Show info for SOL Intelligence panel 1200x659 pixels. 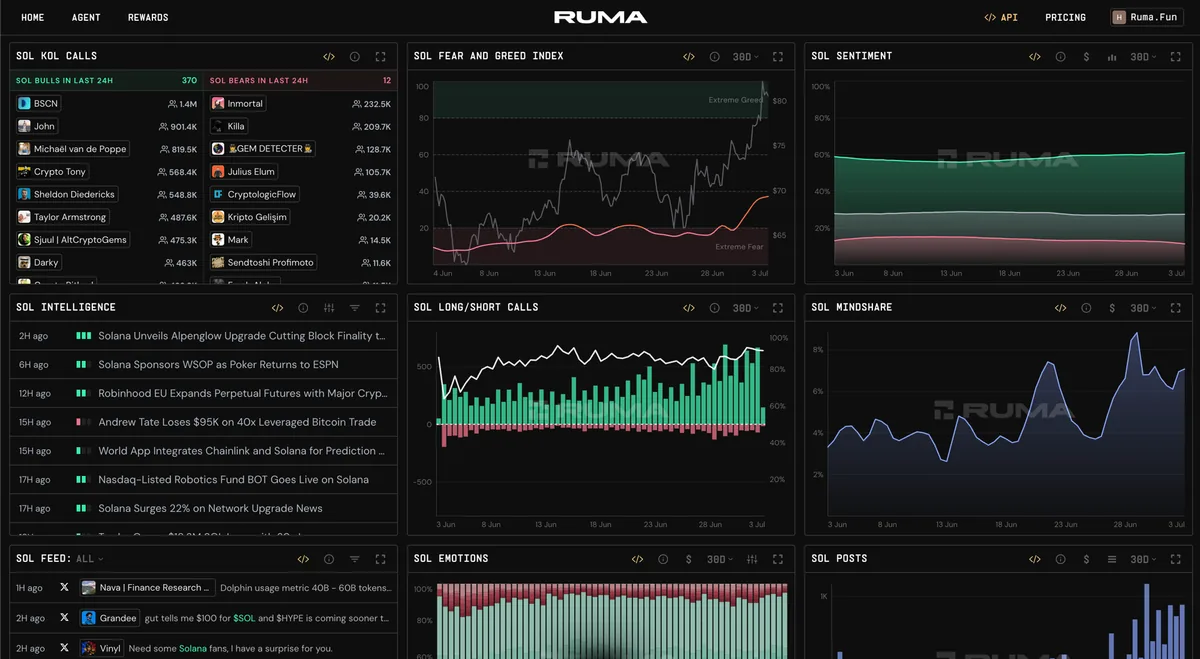click(x=303, y=308)
